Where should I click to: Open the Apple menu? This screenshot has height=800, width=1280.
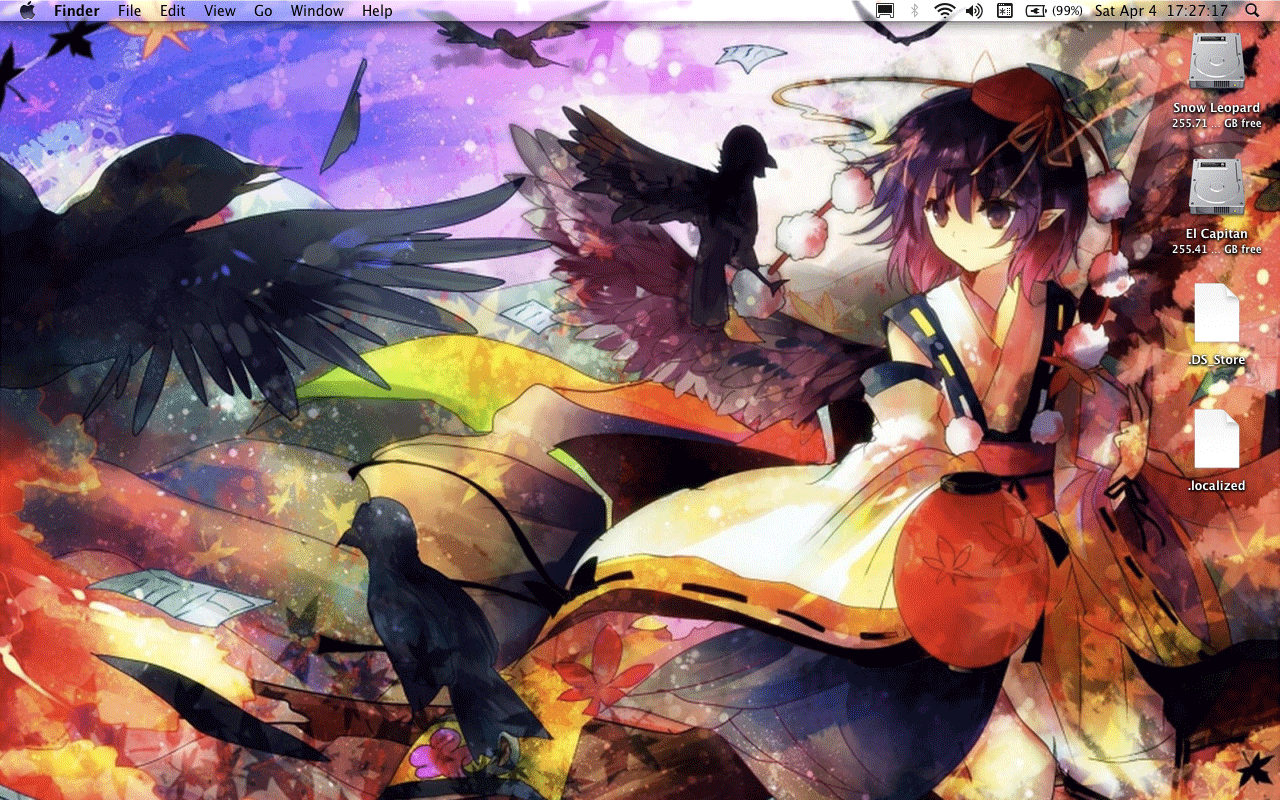27,11
